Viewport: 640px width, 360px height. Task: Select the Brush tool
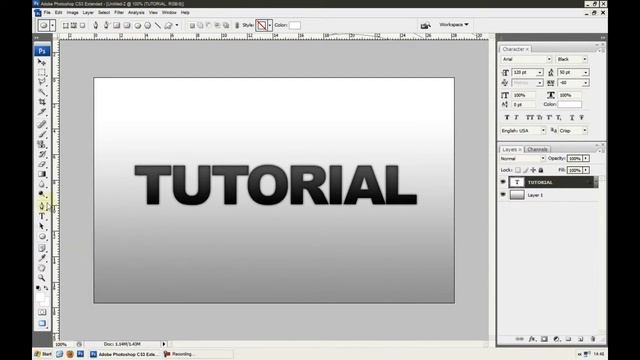pos(42,134)
